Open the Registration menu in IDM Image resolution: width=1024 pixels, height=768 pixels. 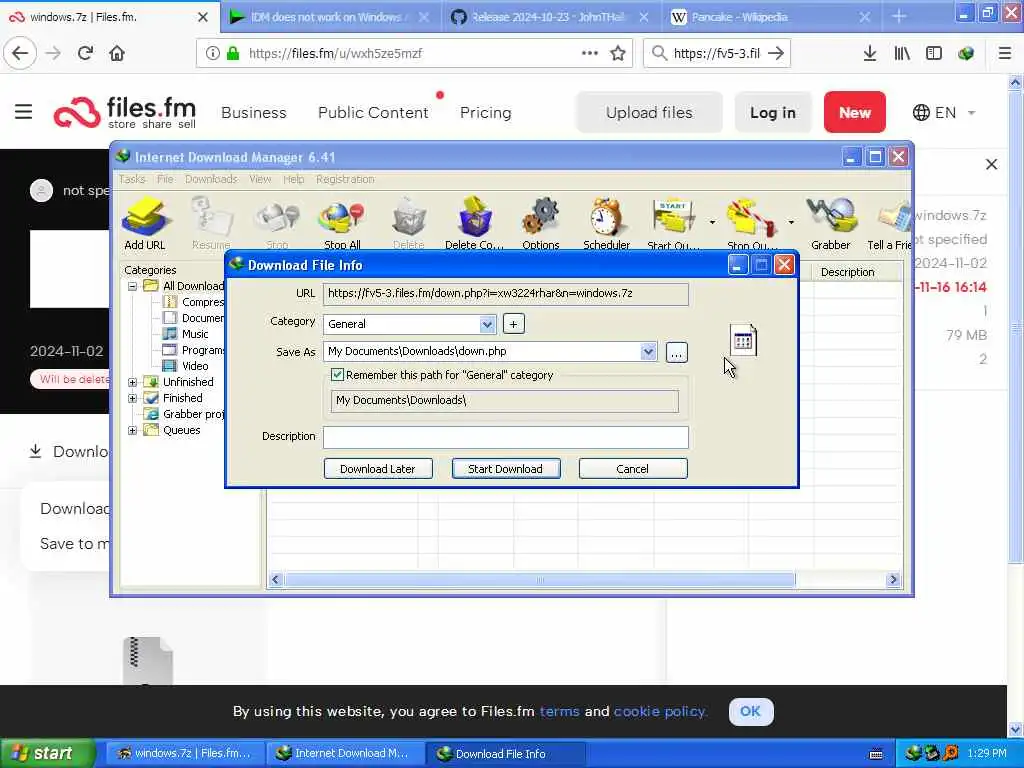[345, 179]
